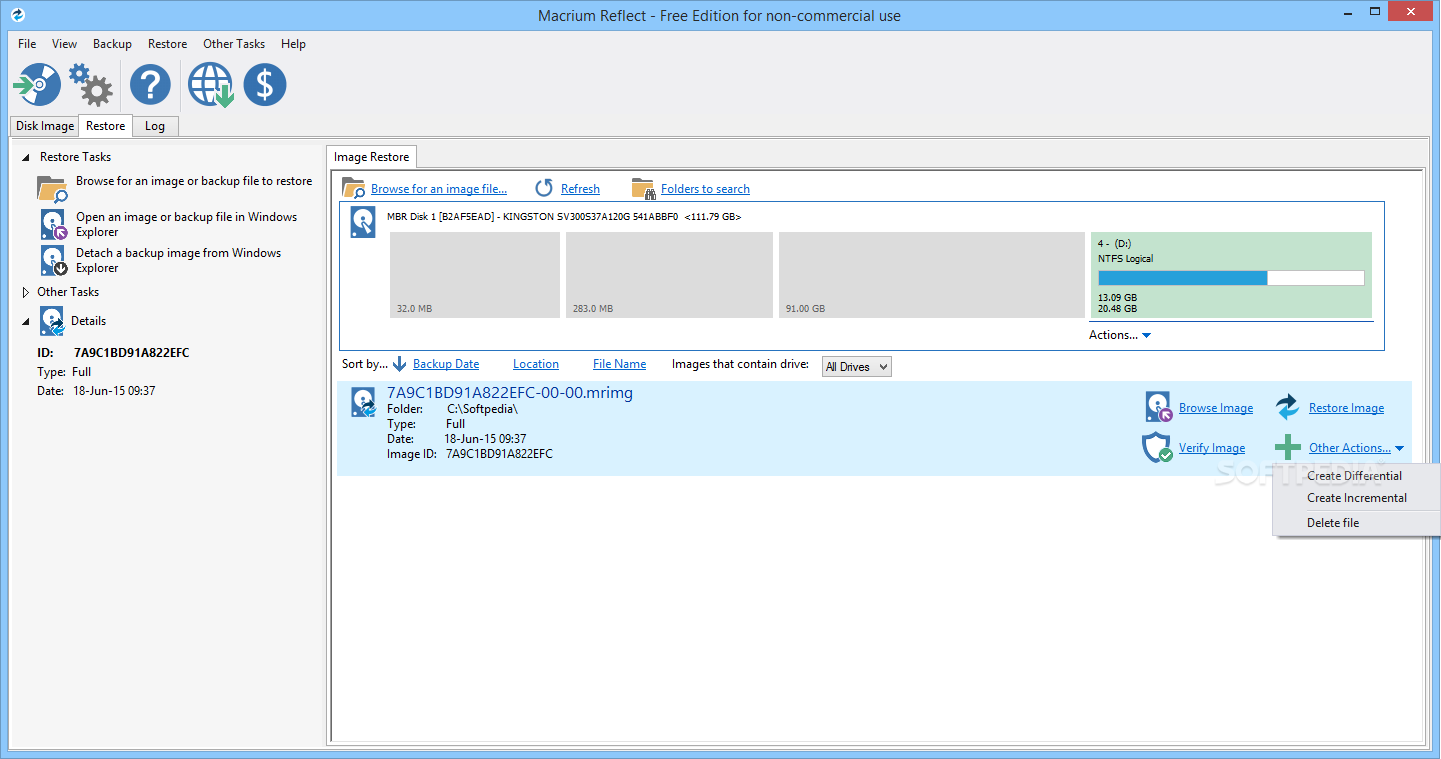Select the 283.0 MB partition block
This screenshot has height=759, width=1441.
tap(670, 275)
